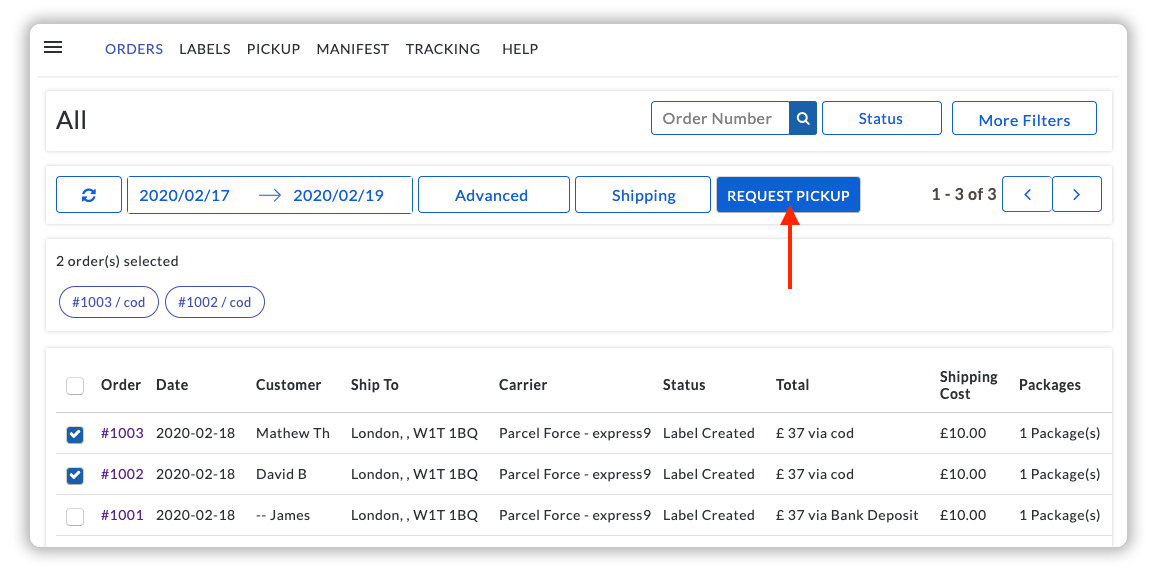Click customer name Mathew Th
The height and width of the screenshot is (574, 1154).
coord(293,433)
